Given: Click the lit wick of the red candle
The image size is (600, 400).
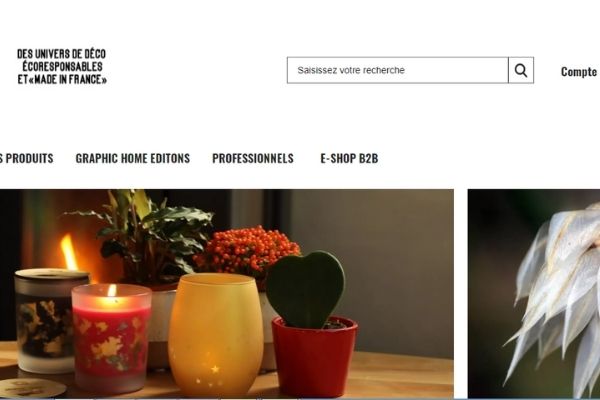Looking at the screenshot, I should 112,292.
